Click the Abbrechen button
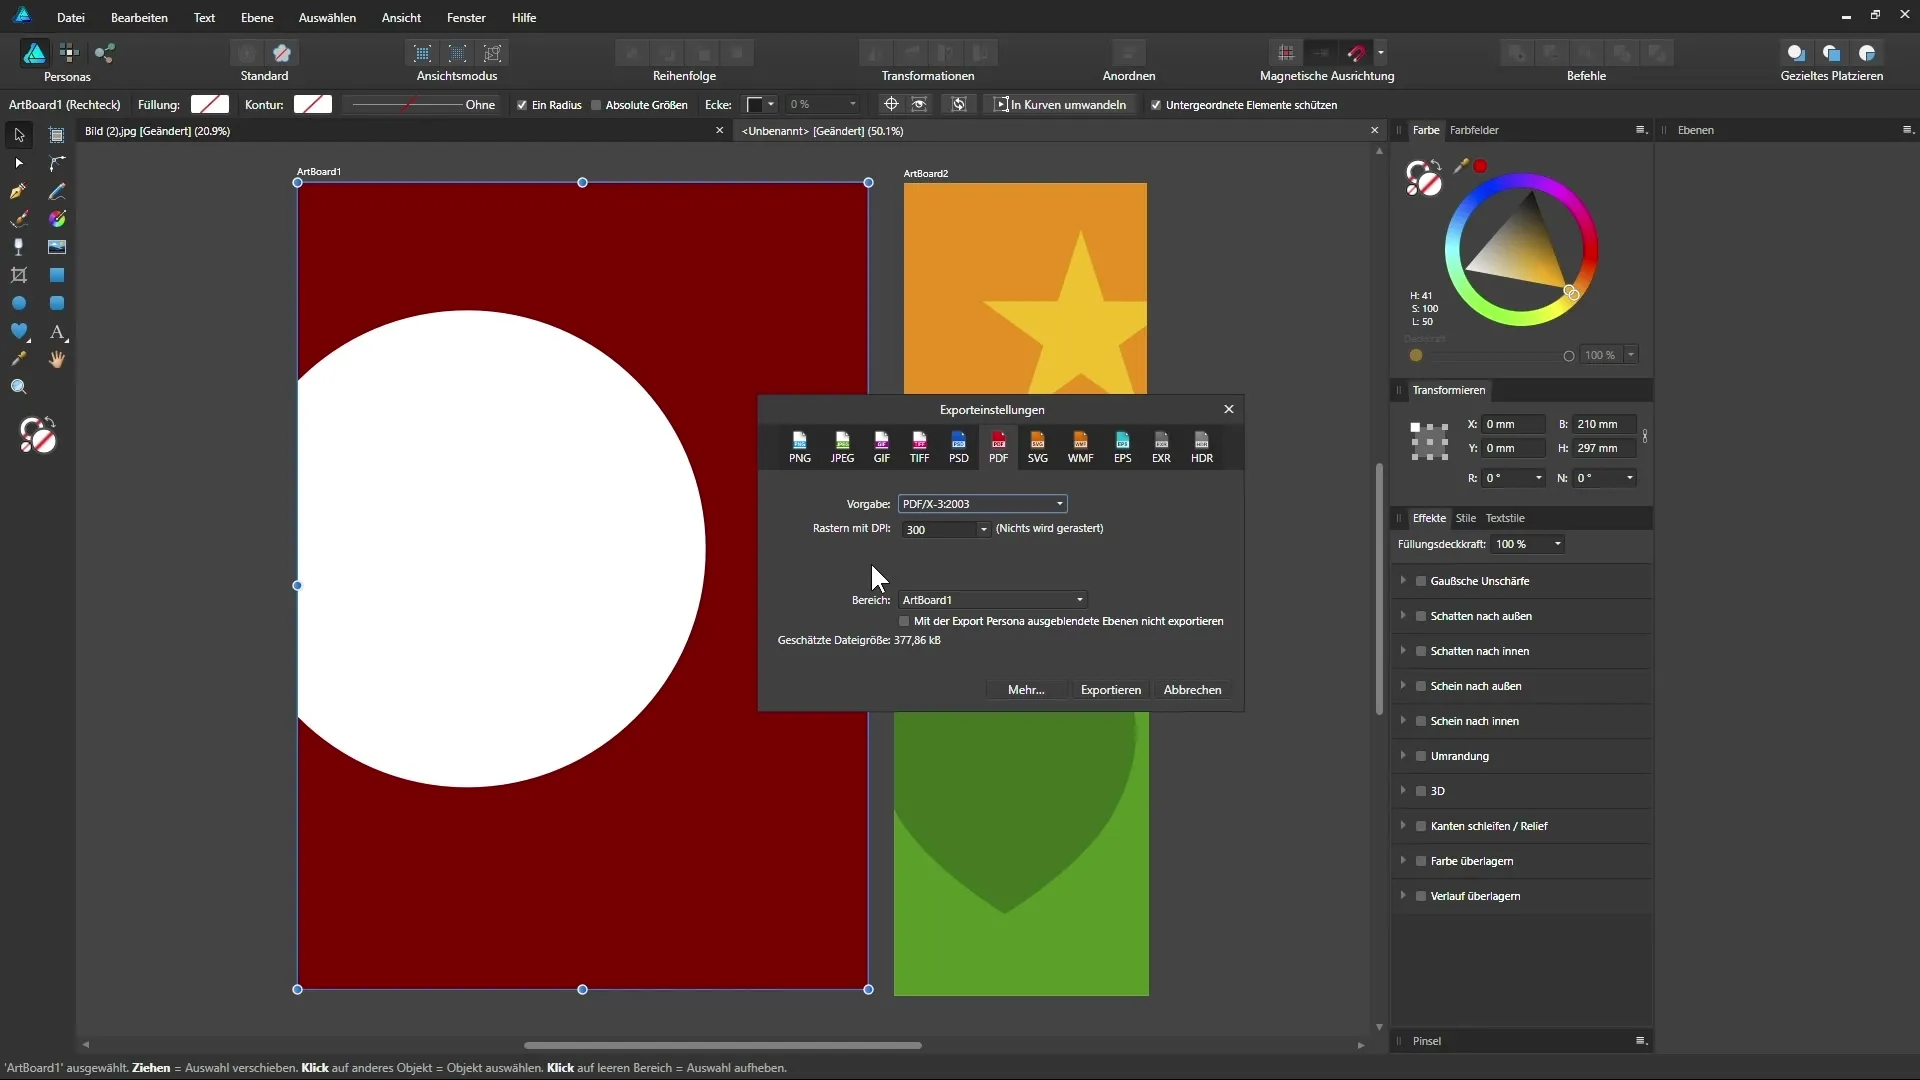This screenshot has width=1920, height=1080. coord(1192,690)
